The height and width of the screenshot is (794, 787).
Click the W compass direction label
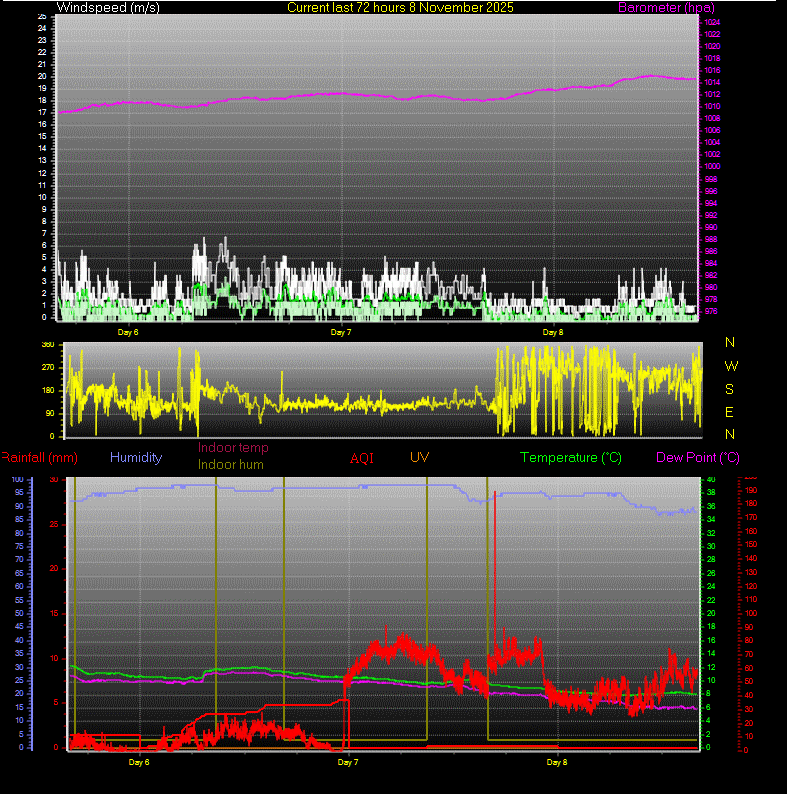[730, 366]
